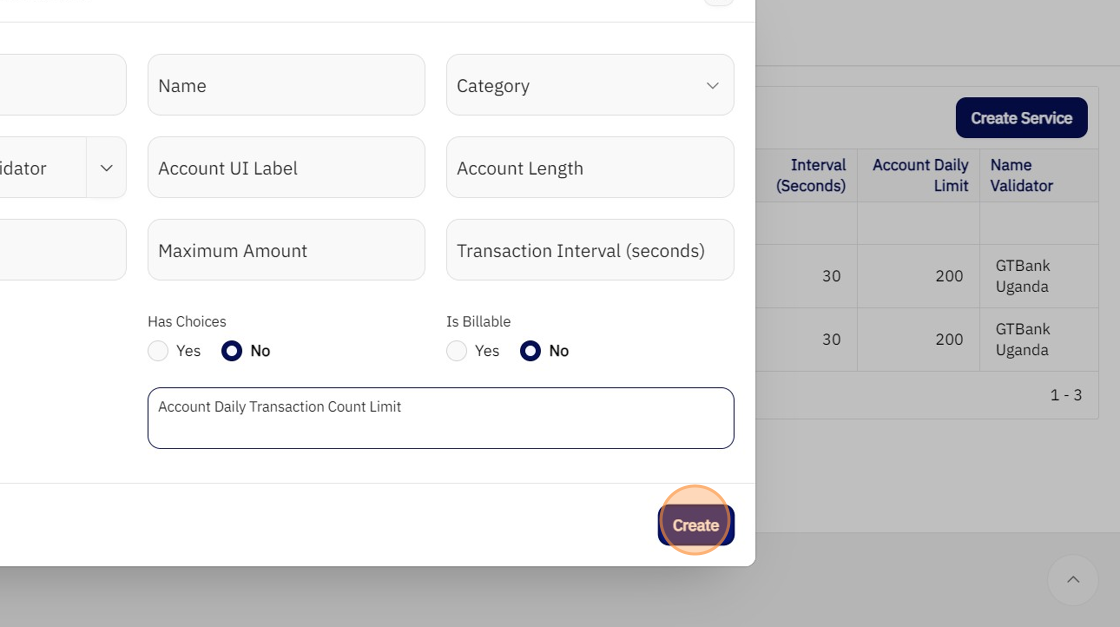The width and height of the screenshot is (1120, 627).
Task: Click the Create Service button
Action: (1021, 118)
